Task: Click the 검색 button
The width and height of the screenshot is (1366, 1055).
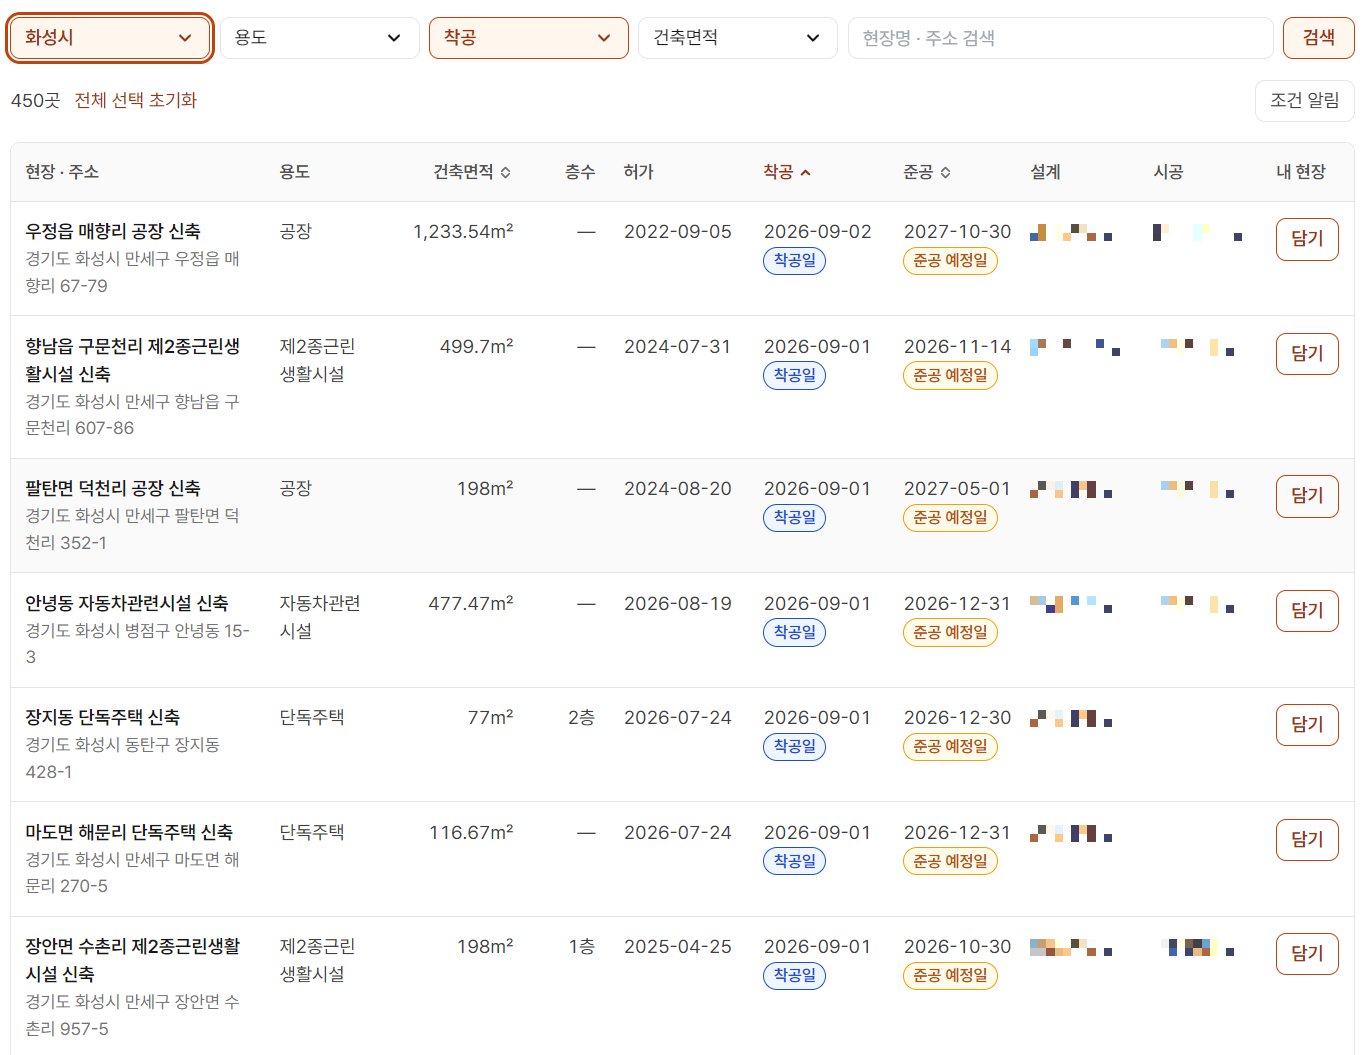Action: tap(1319, 38)
